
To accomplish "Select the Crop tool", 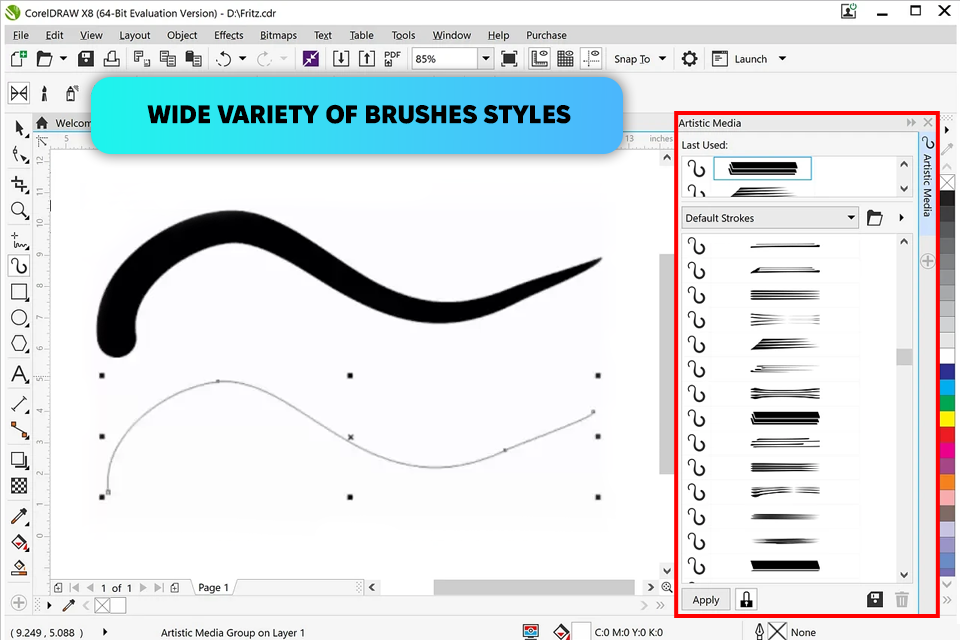I will (20, 184).
